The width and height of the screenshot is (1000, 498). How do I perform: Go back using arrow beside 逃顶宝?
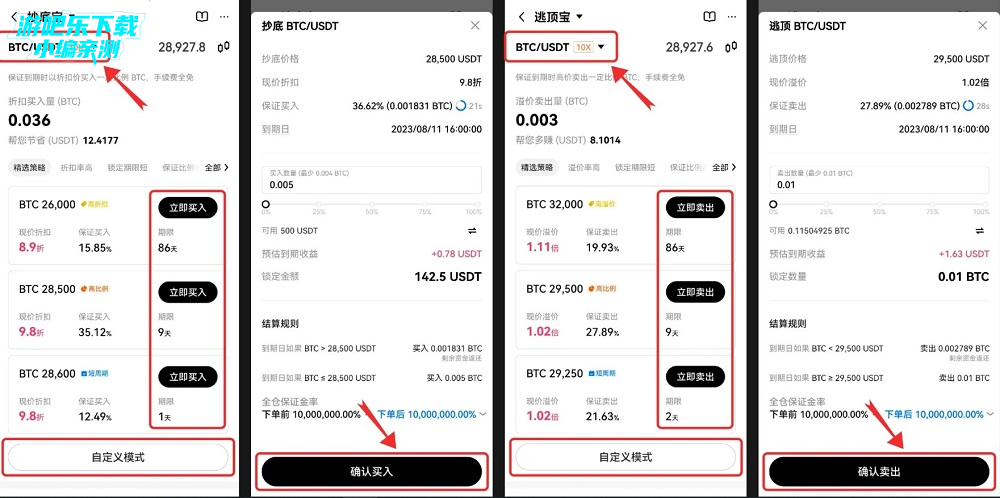pos(522,17)
